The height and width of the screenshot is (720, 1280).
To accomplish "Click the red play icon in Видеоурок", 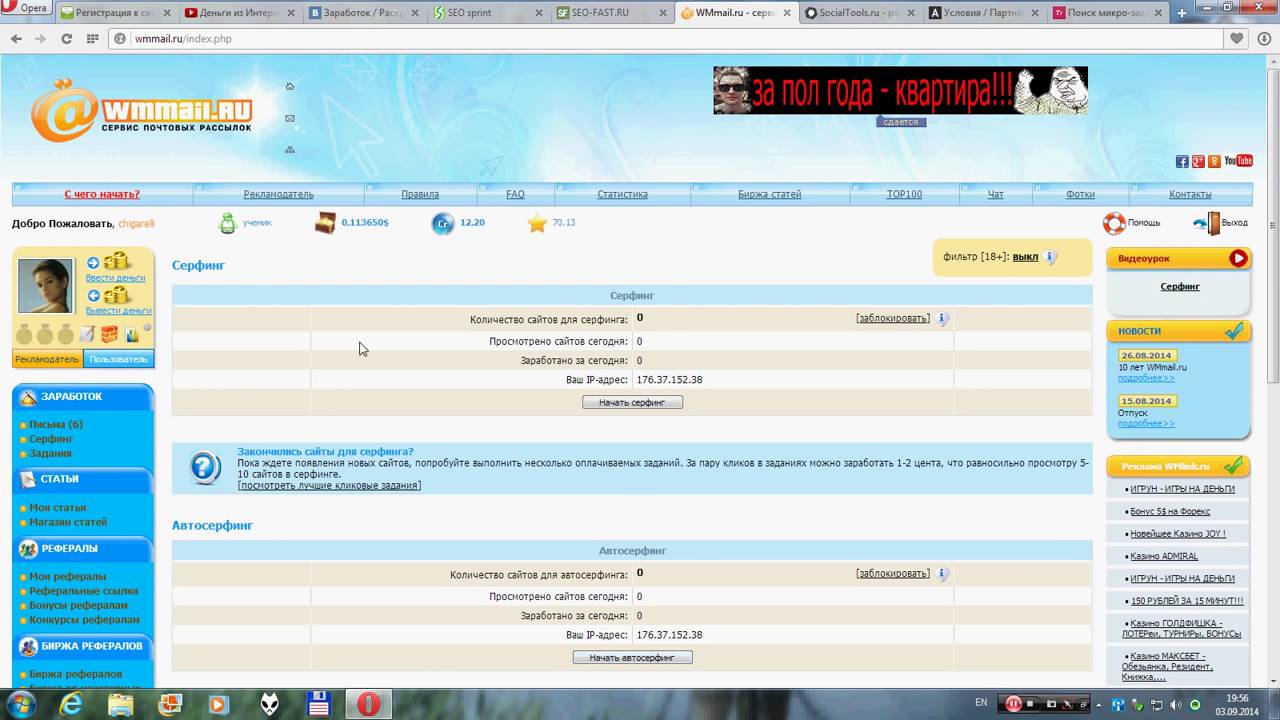I will (x=1238, y=258).
